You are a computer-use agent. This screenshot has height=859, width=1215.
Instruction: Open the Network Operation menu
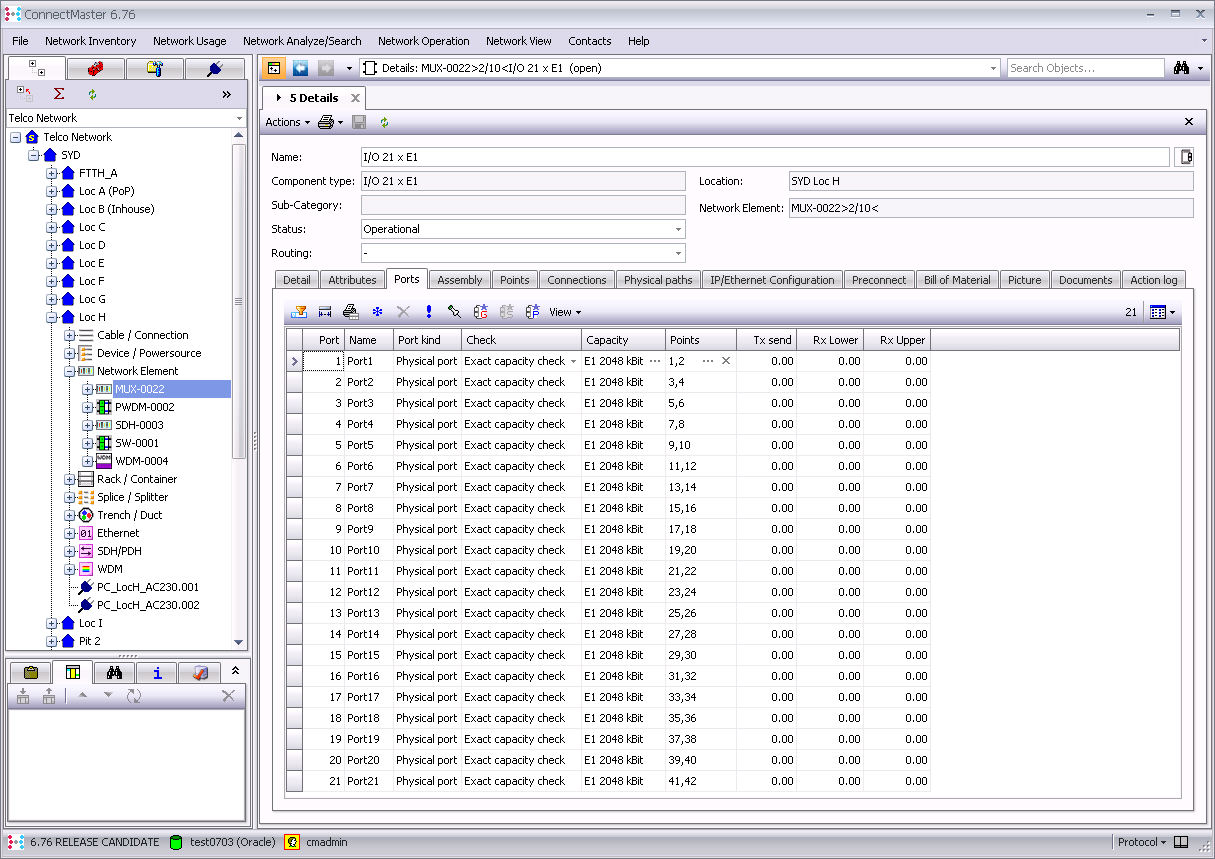[423, 41]
